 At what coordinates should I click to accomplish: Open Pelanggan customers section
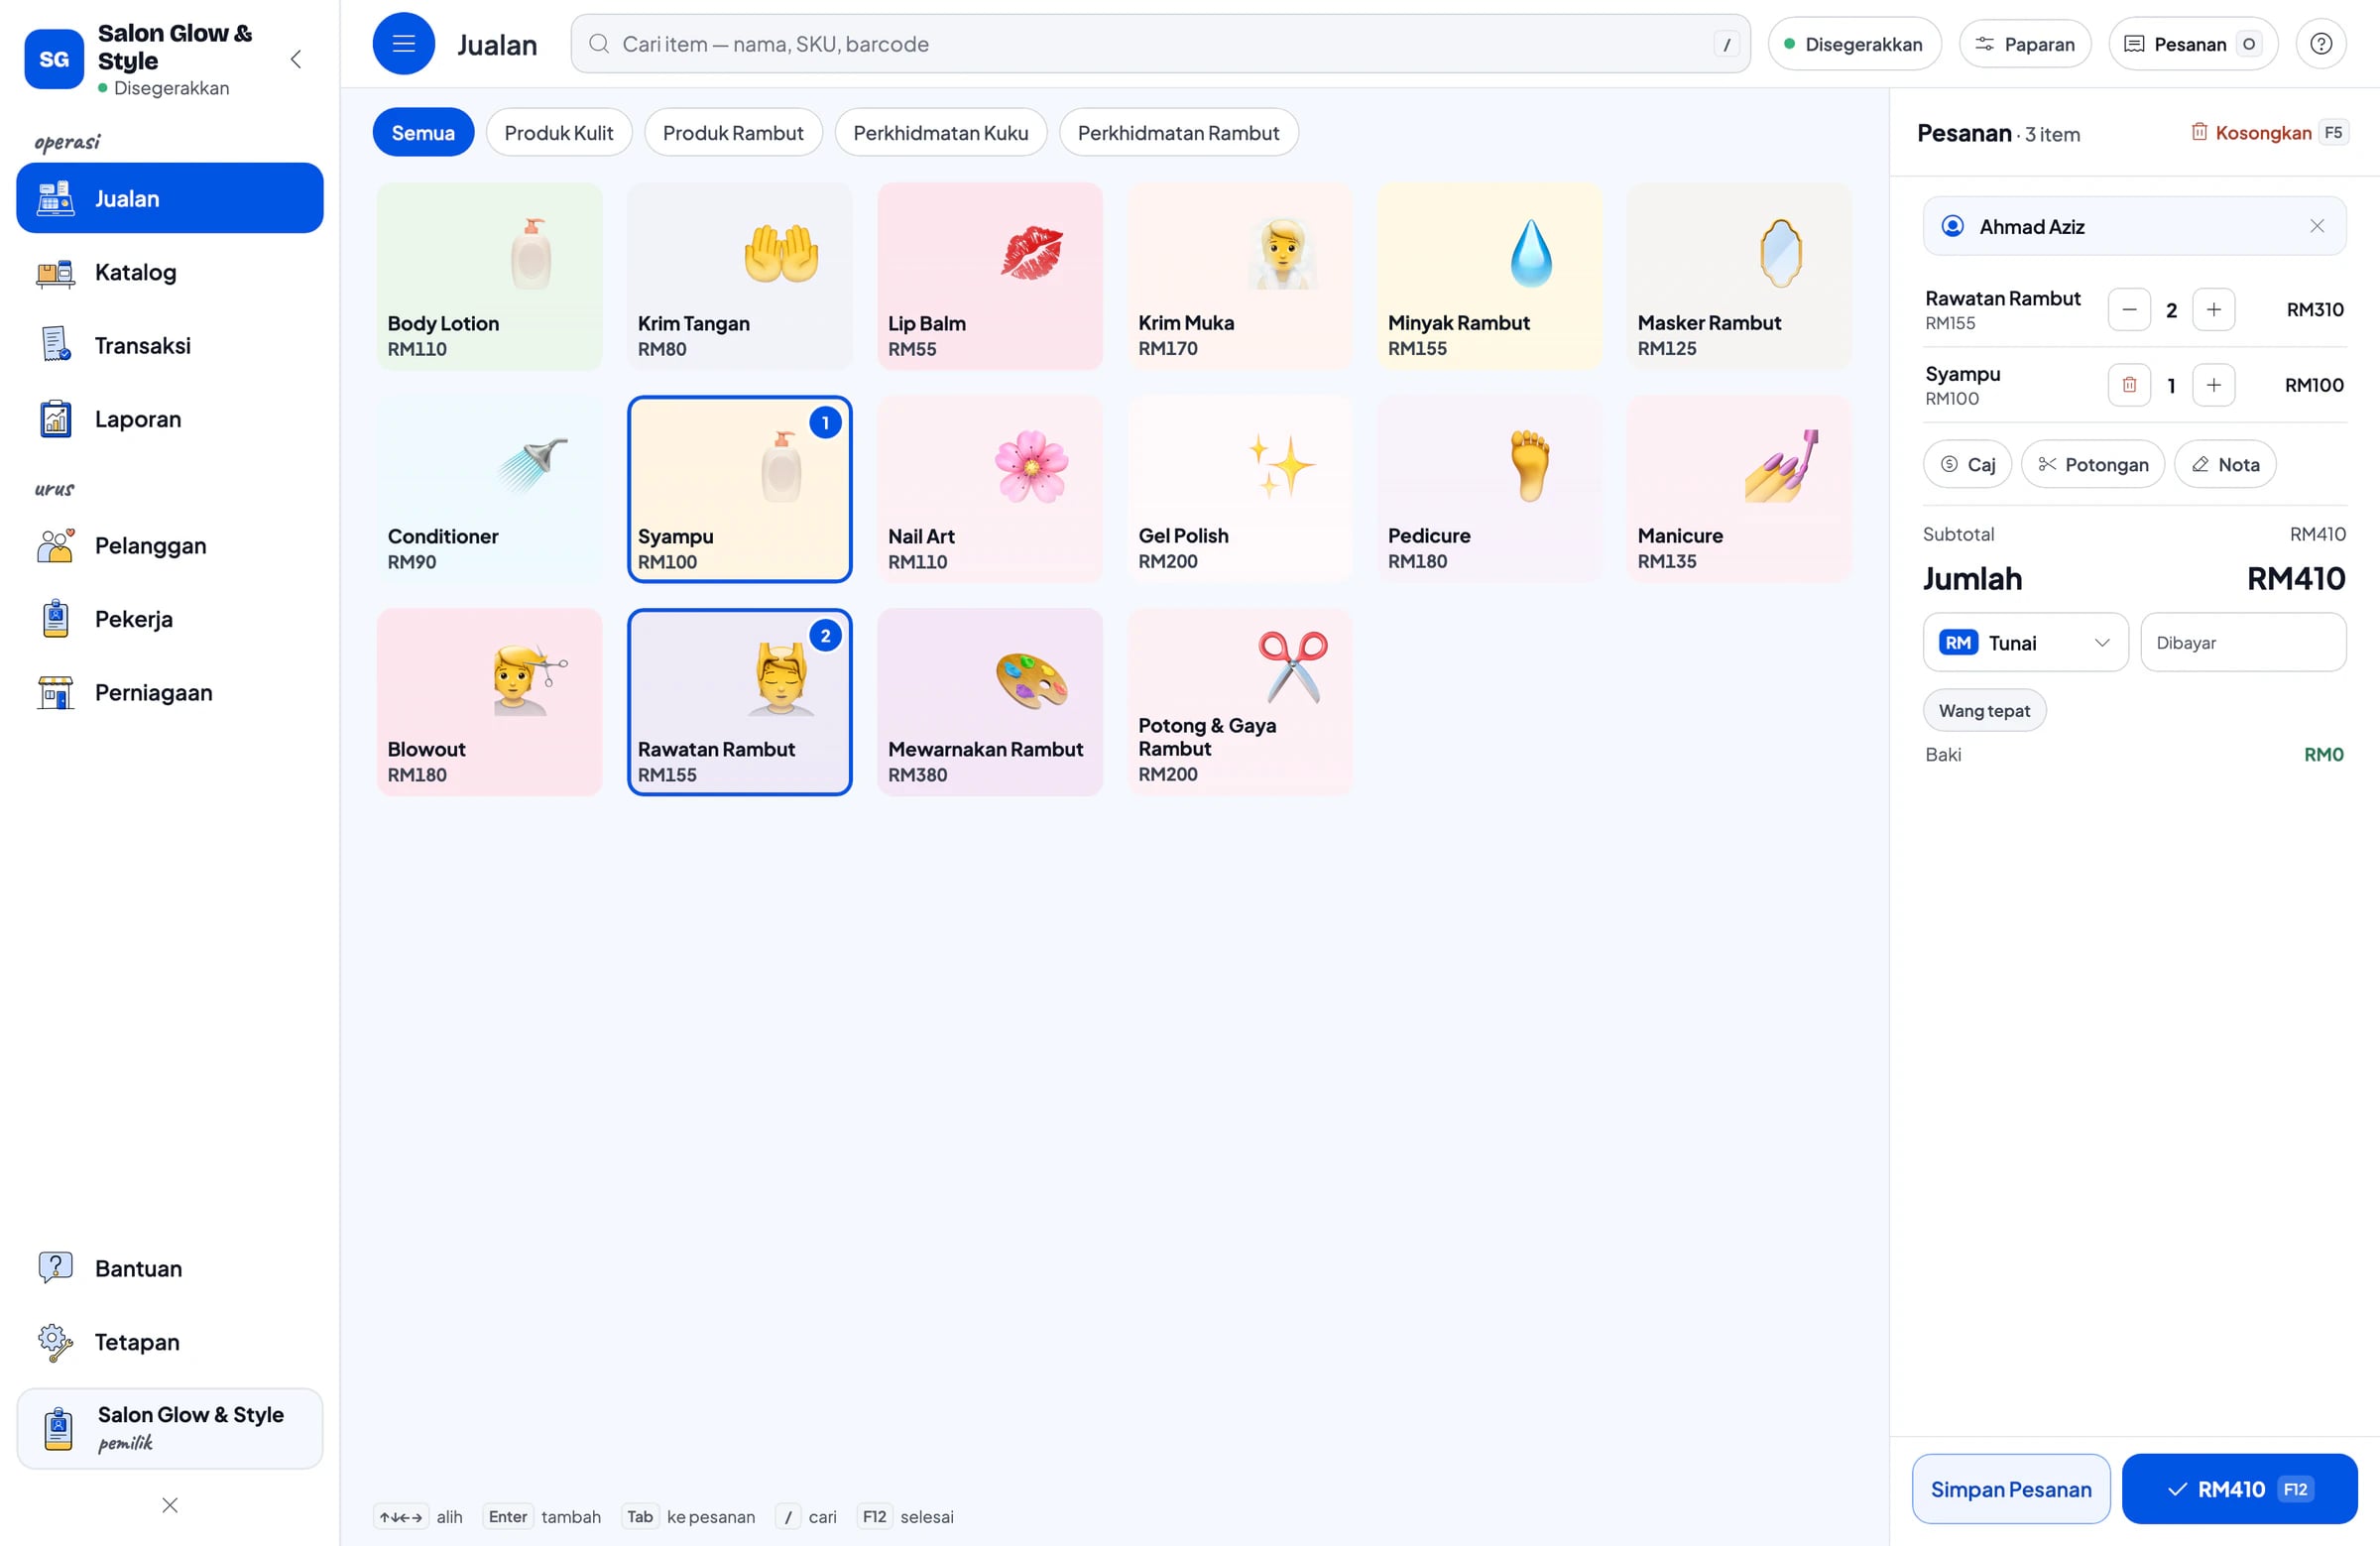[x=170, y=545]
